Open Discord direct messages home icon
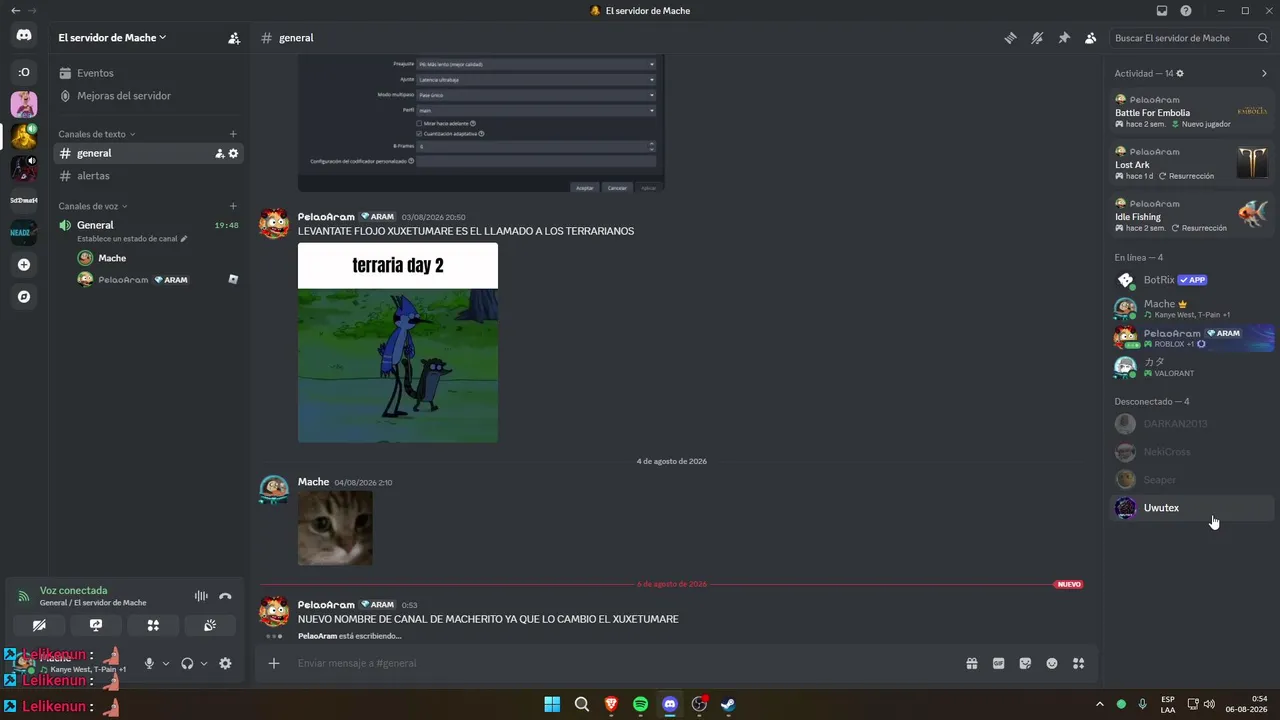Screen dimensions: 1280x720 [24, 35]
